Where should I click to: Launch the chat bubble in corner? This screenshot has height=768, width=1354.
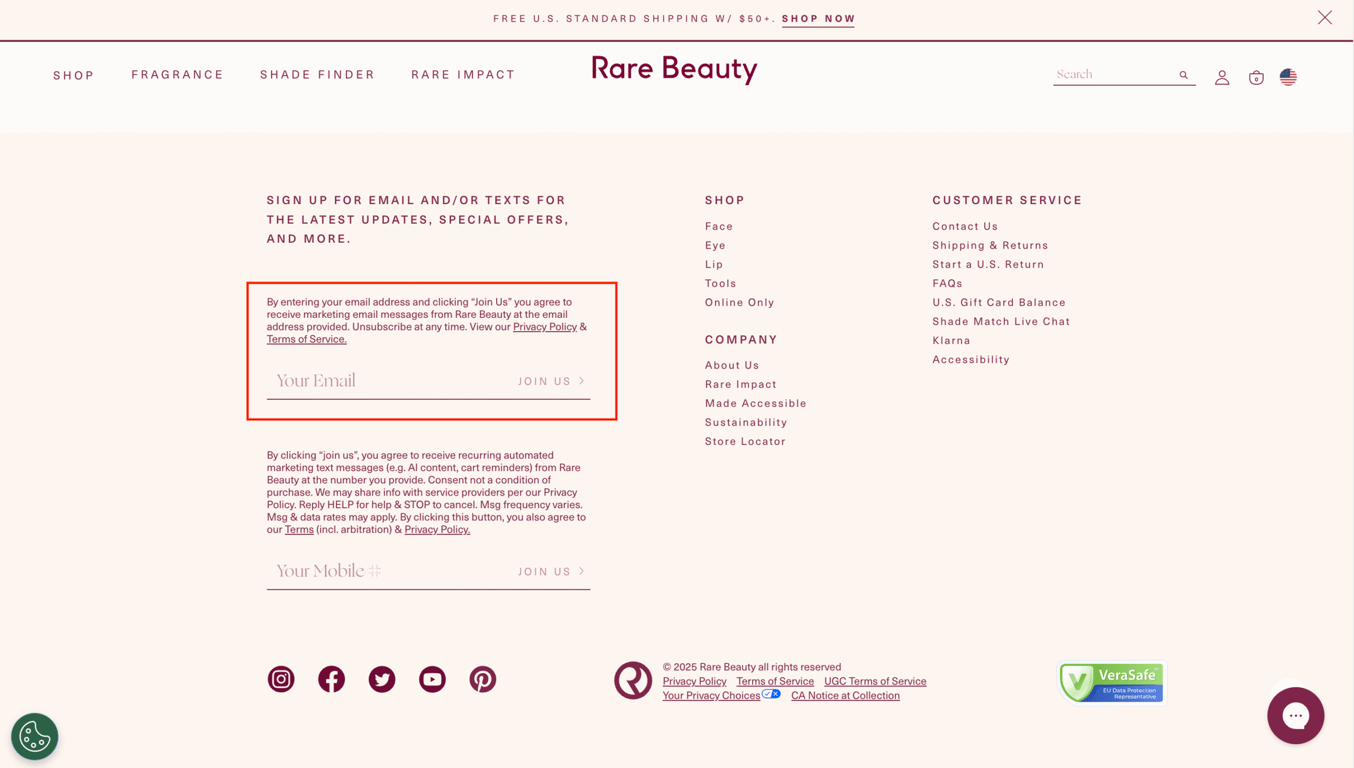click(x=1295, y=715)
